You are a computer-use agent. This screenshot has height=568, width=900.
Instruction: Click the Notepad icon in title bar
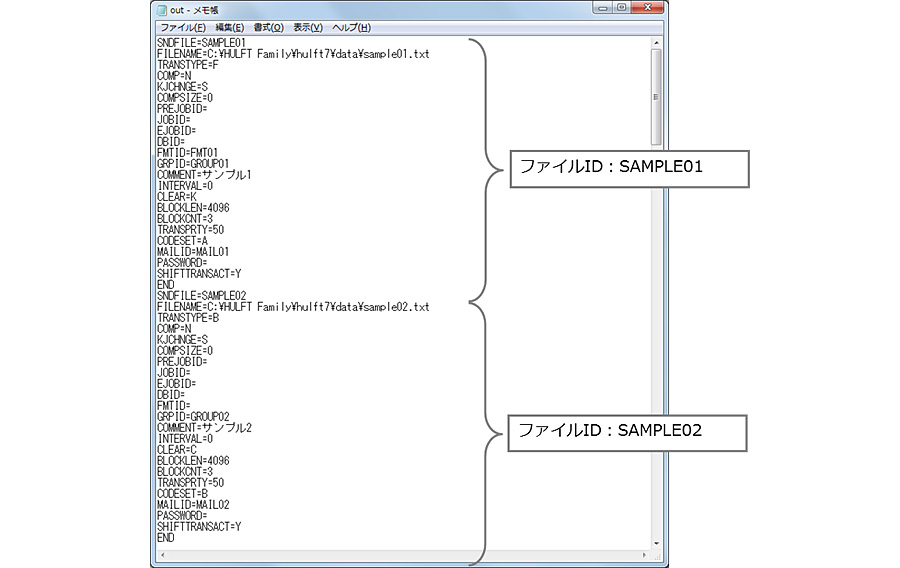pos(163,9)
